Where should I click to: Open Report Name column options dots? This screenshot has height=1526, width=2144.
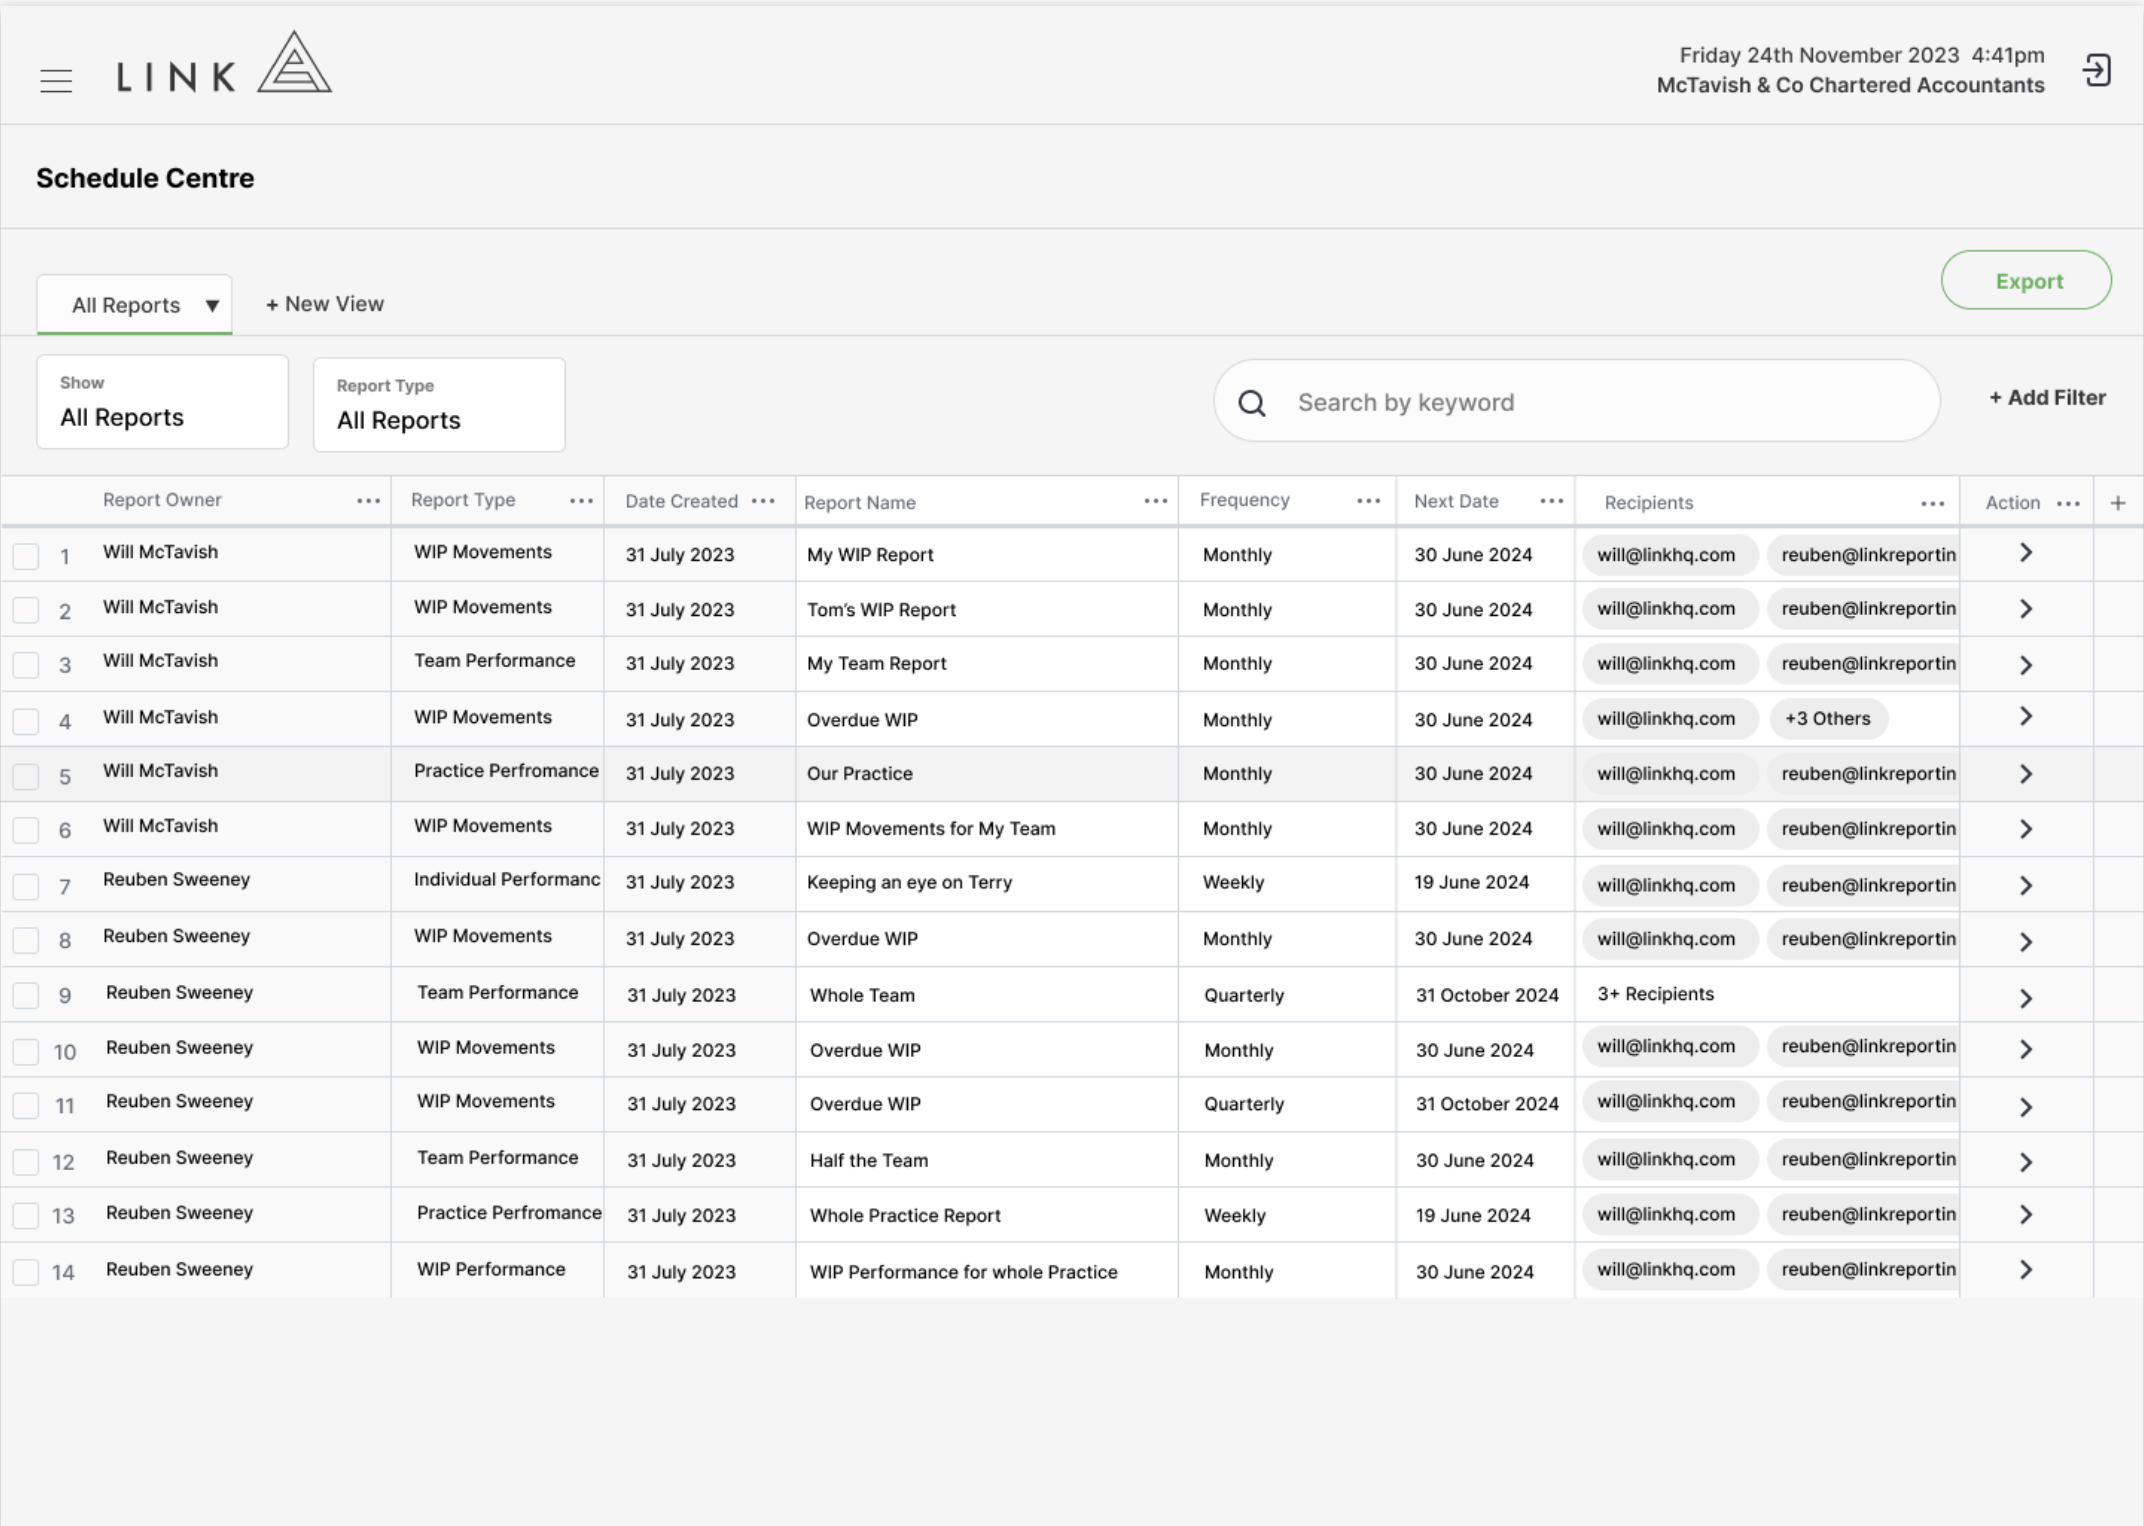tap(1156, 501)
